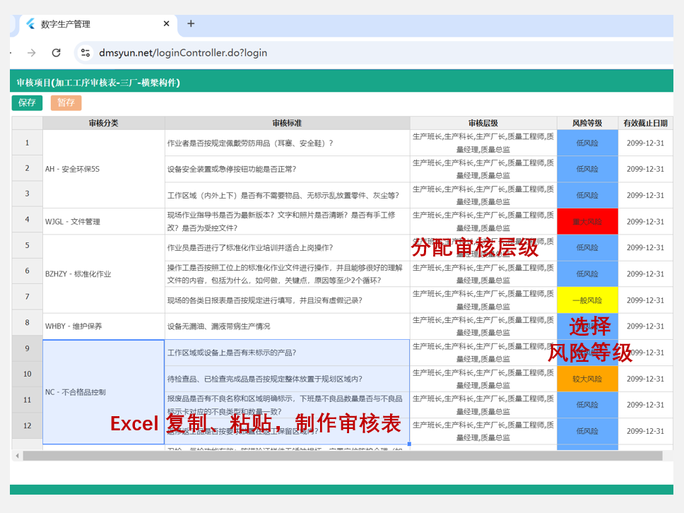
Task: Click the horizontal scrollbar of the table
Action: [300, 456]
